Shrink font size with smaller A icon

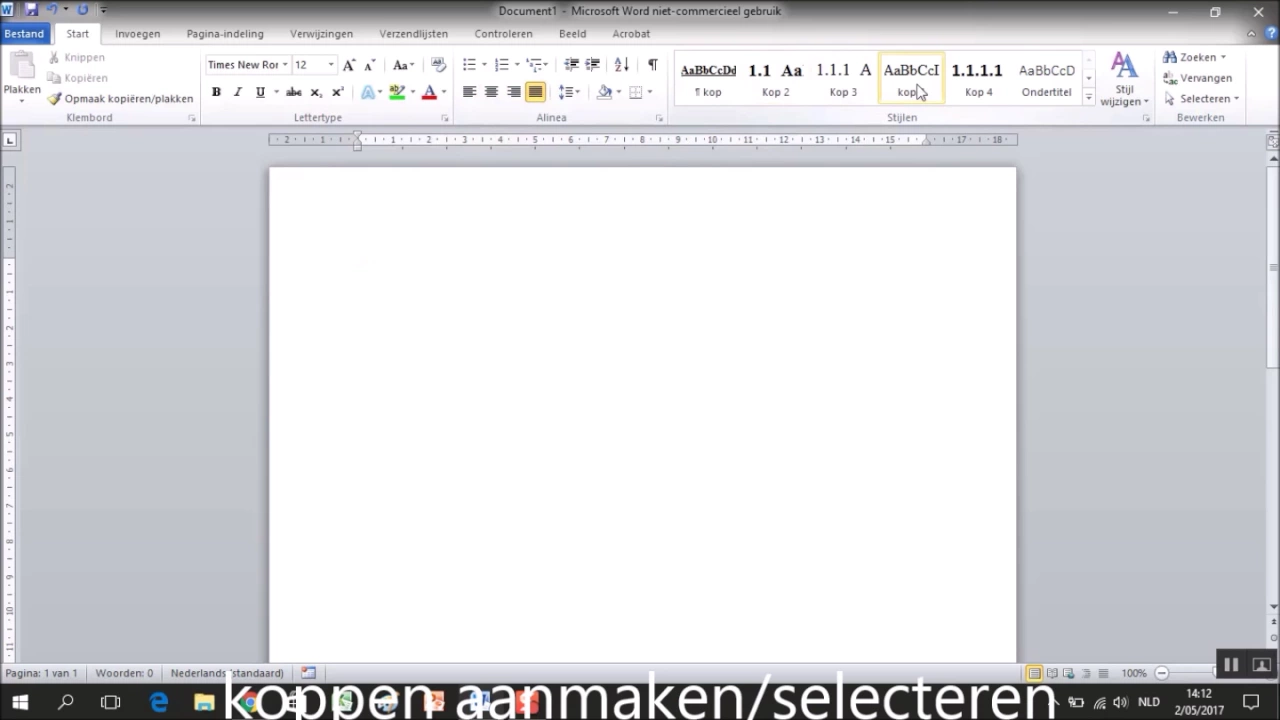tap(369, 65)
